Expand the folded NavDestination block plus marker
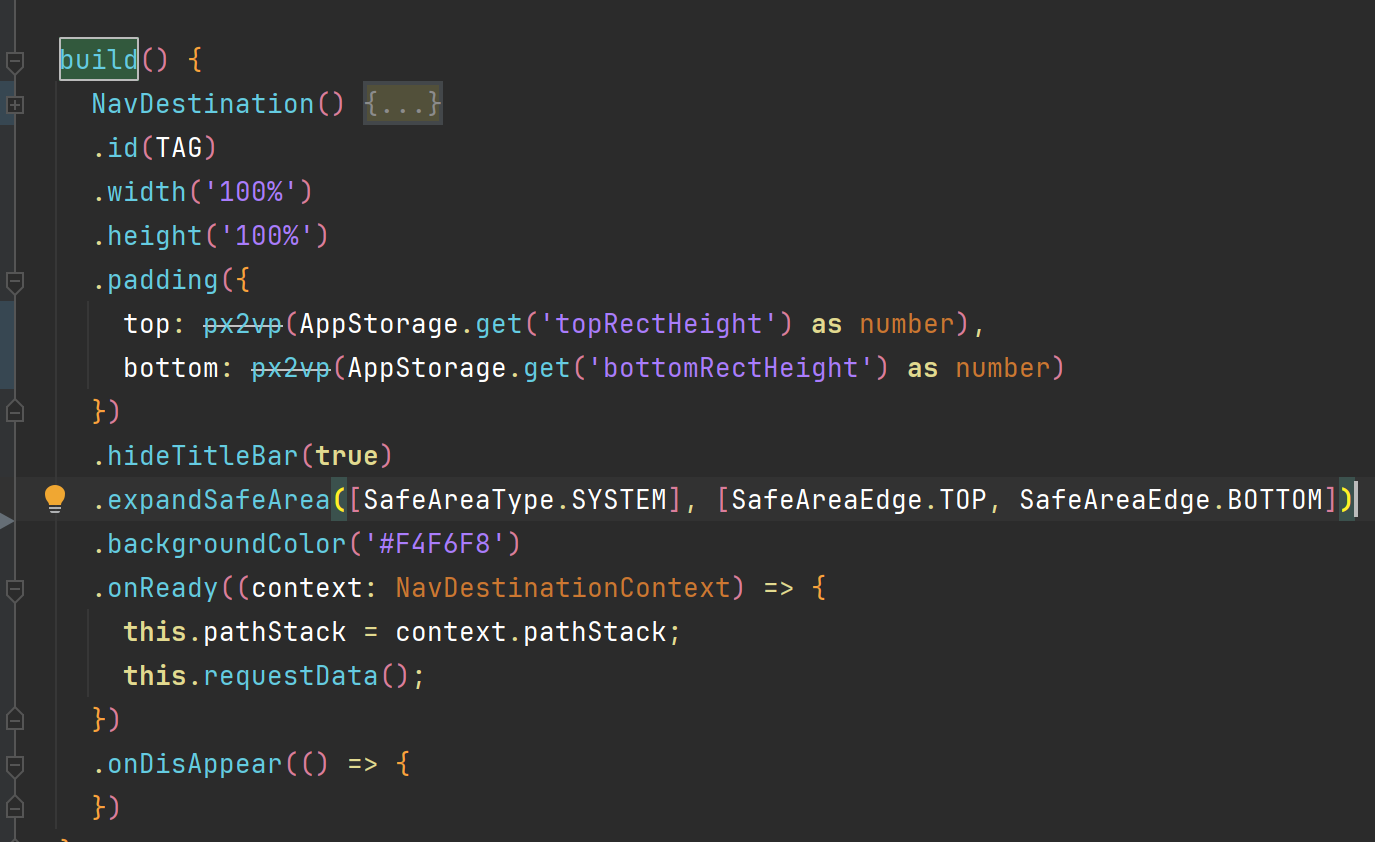Image resolution: width=1375 pixels, height=842 pixels. pyautogui.click(x=15, y=104)
